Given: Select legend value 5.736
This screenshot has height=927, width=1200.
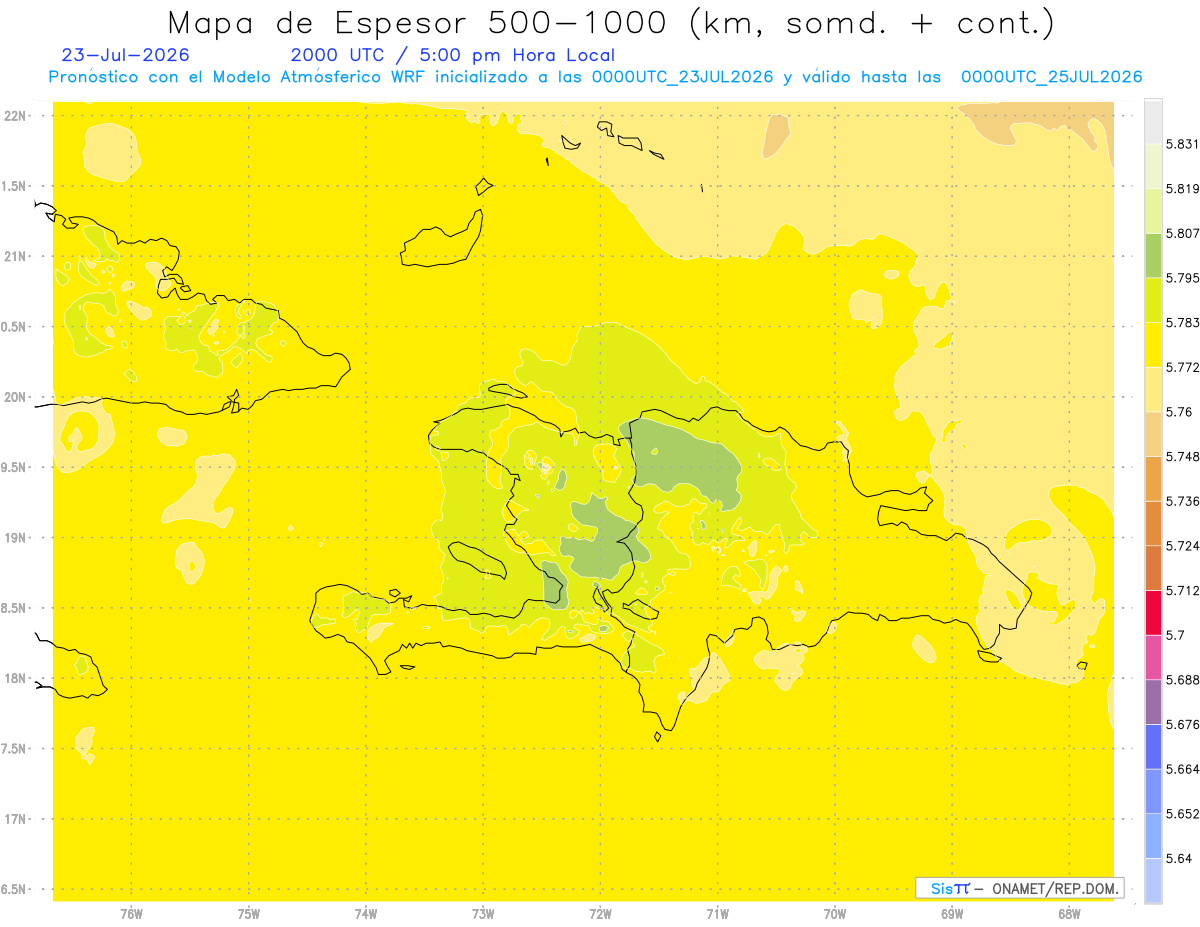Looking at the screenshot, I should (1180, 501).
